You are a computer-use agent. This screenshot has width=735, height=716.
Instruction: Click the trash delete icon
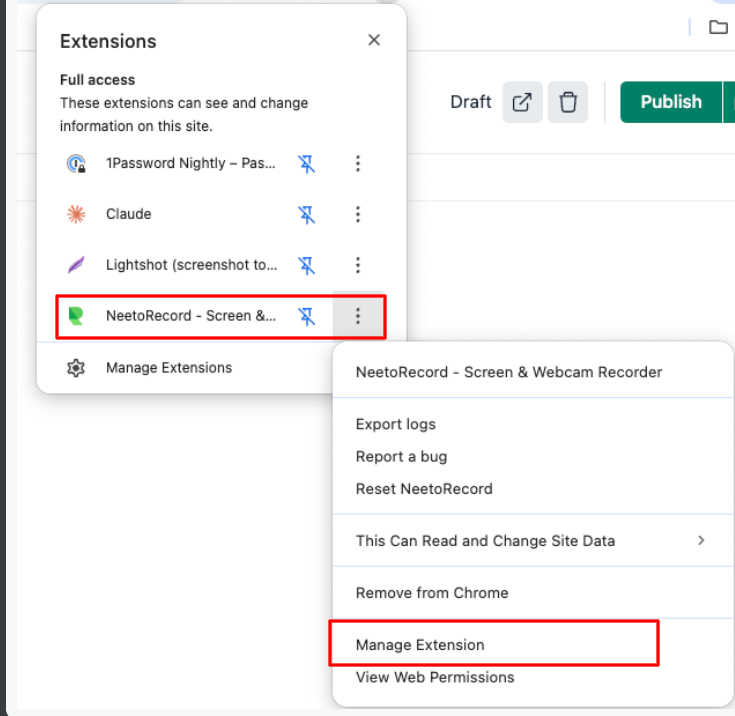tap(568, 102)
